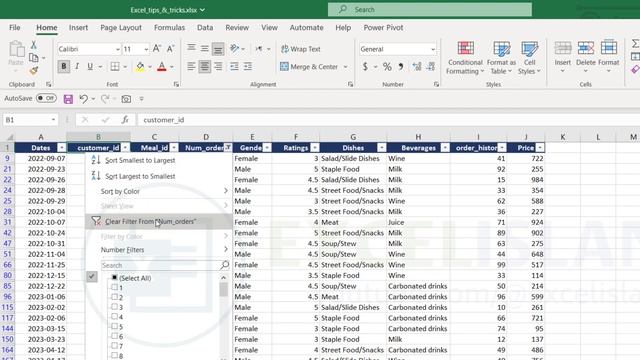This screenshot has height=360, width=640.
Task: Apply Accounting dollar number format
Action: [x=365, y=66]
